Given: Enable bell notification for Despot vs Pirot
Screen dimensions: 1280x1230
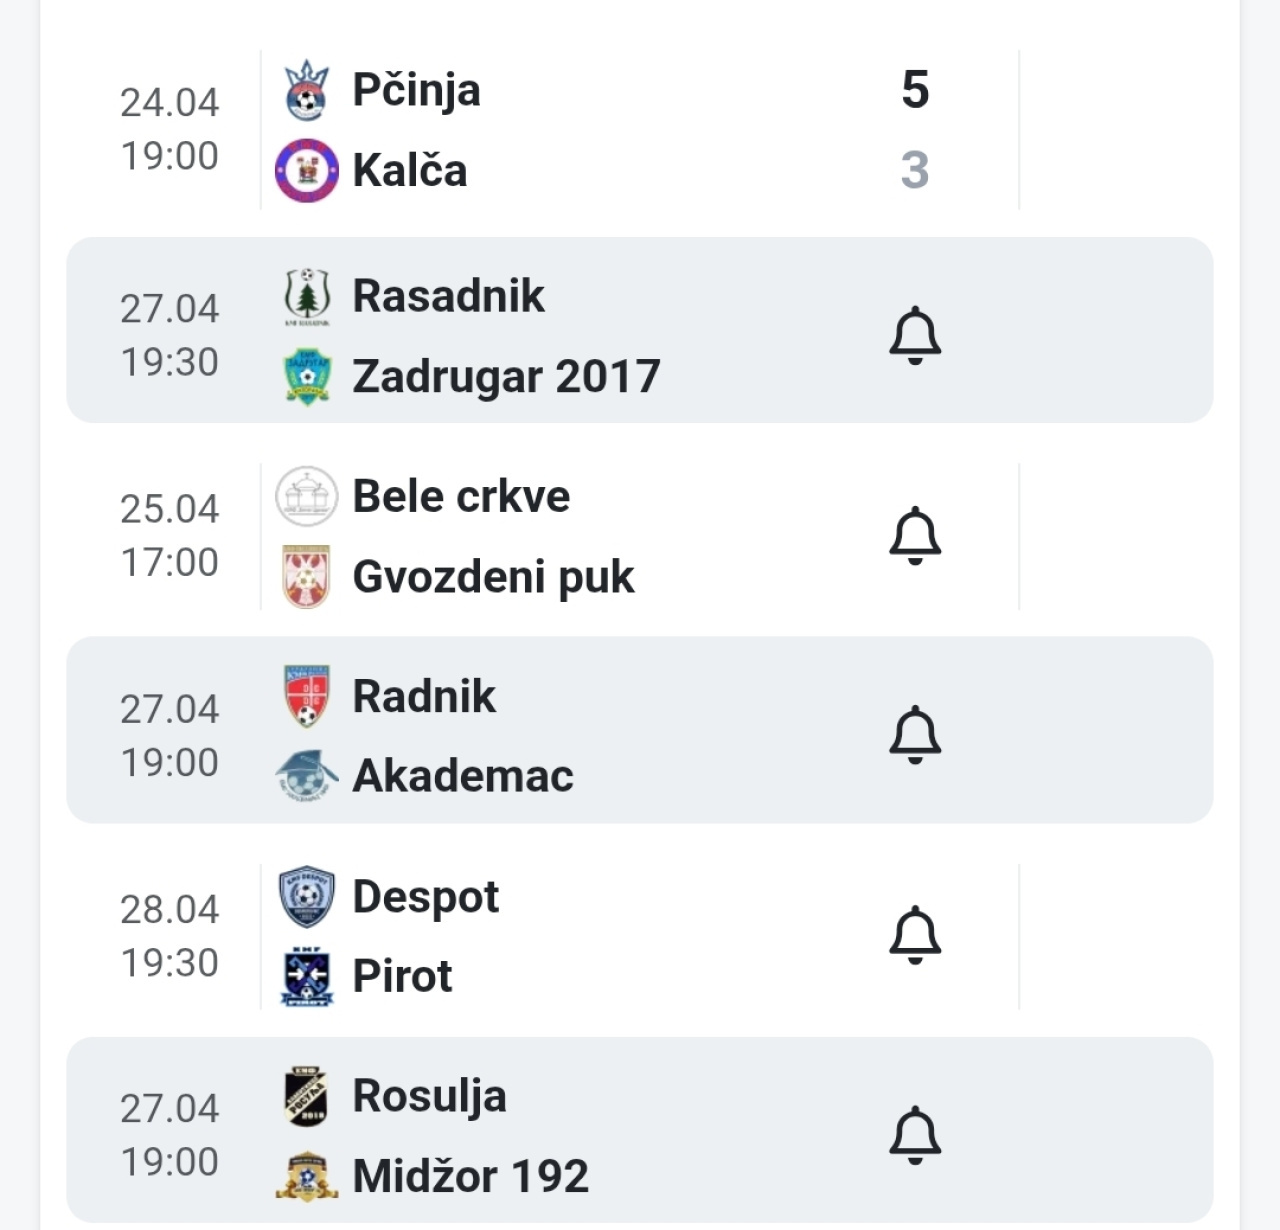Looking at the screenshot, I should (915, 935).
